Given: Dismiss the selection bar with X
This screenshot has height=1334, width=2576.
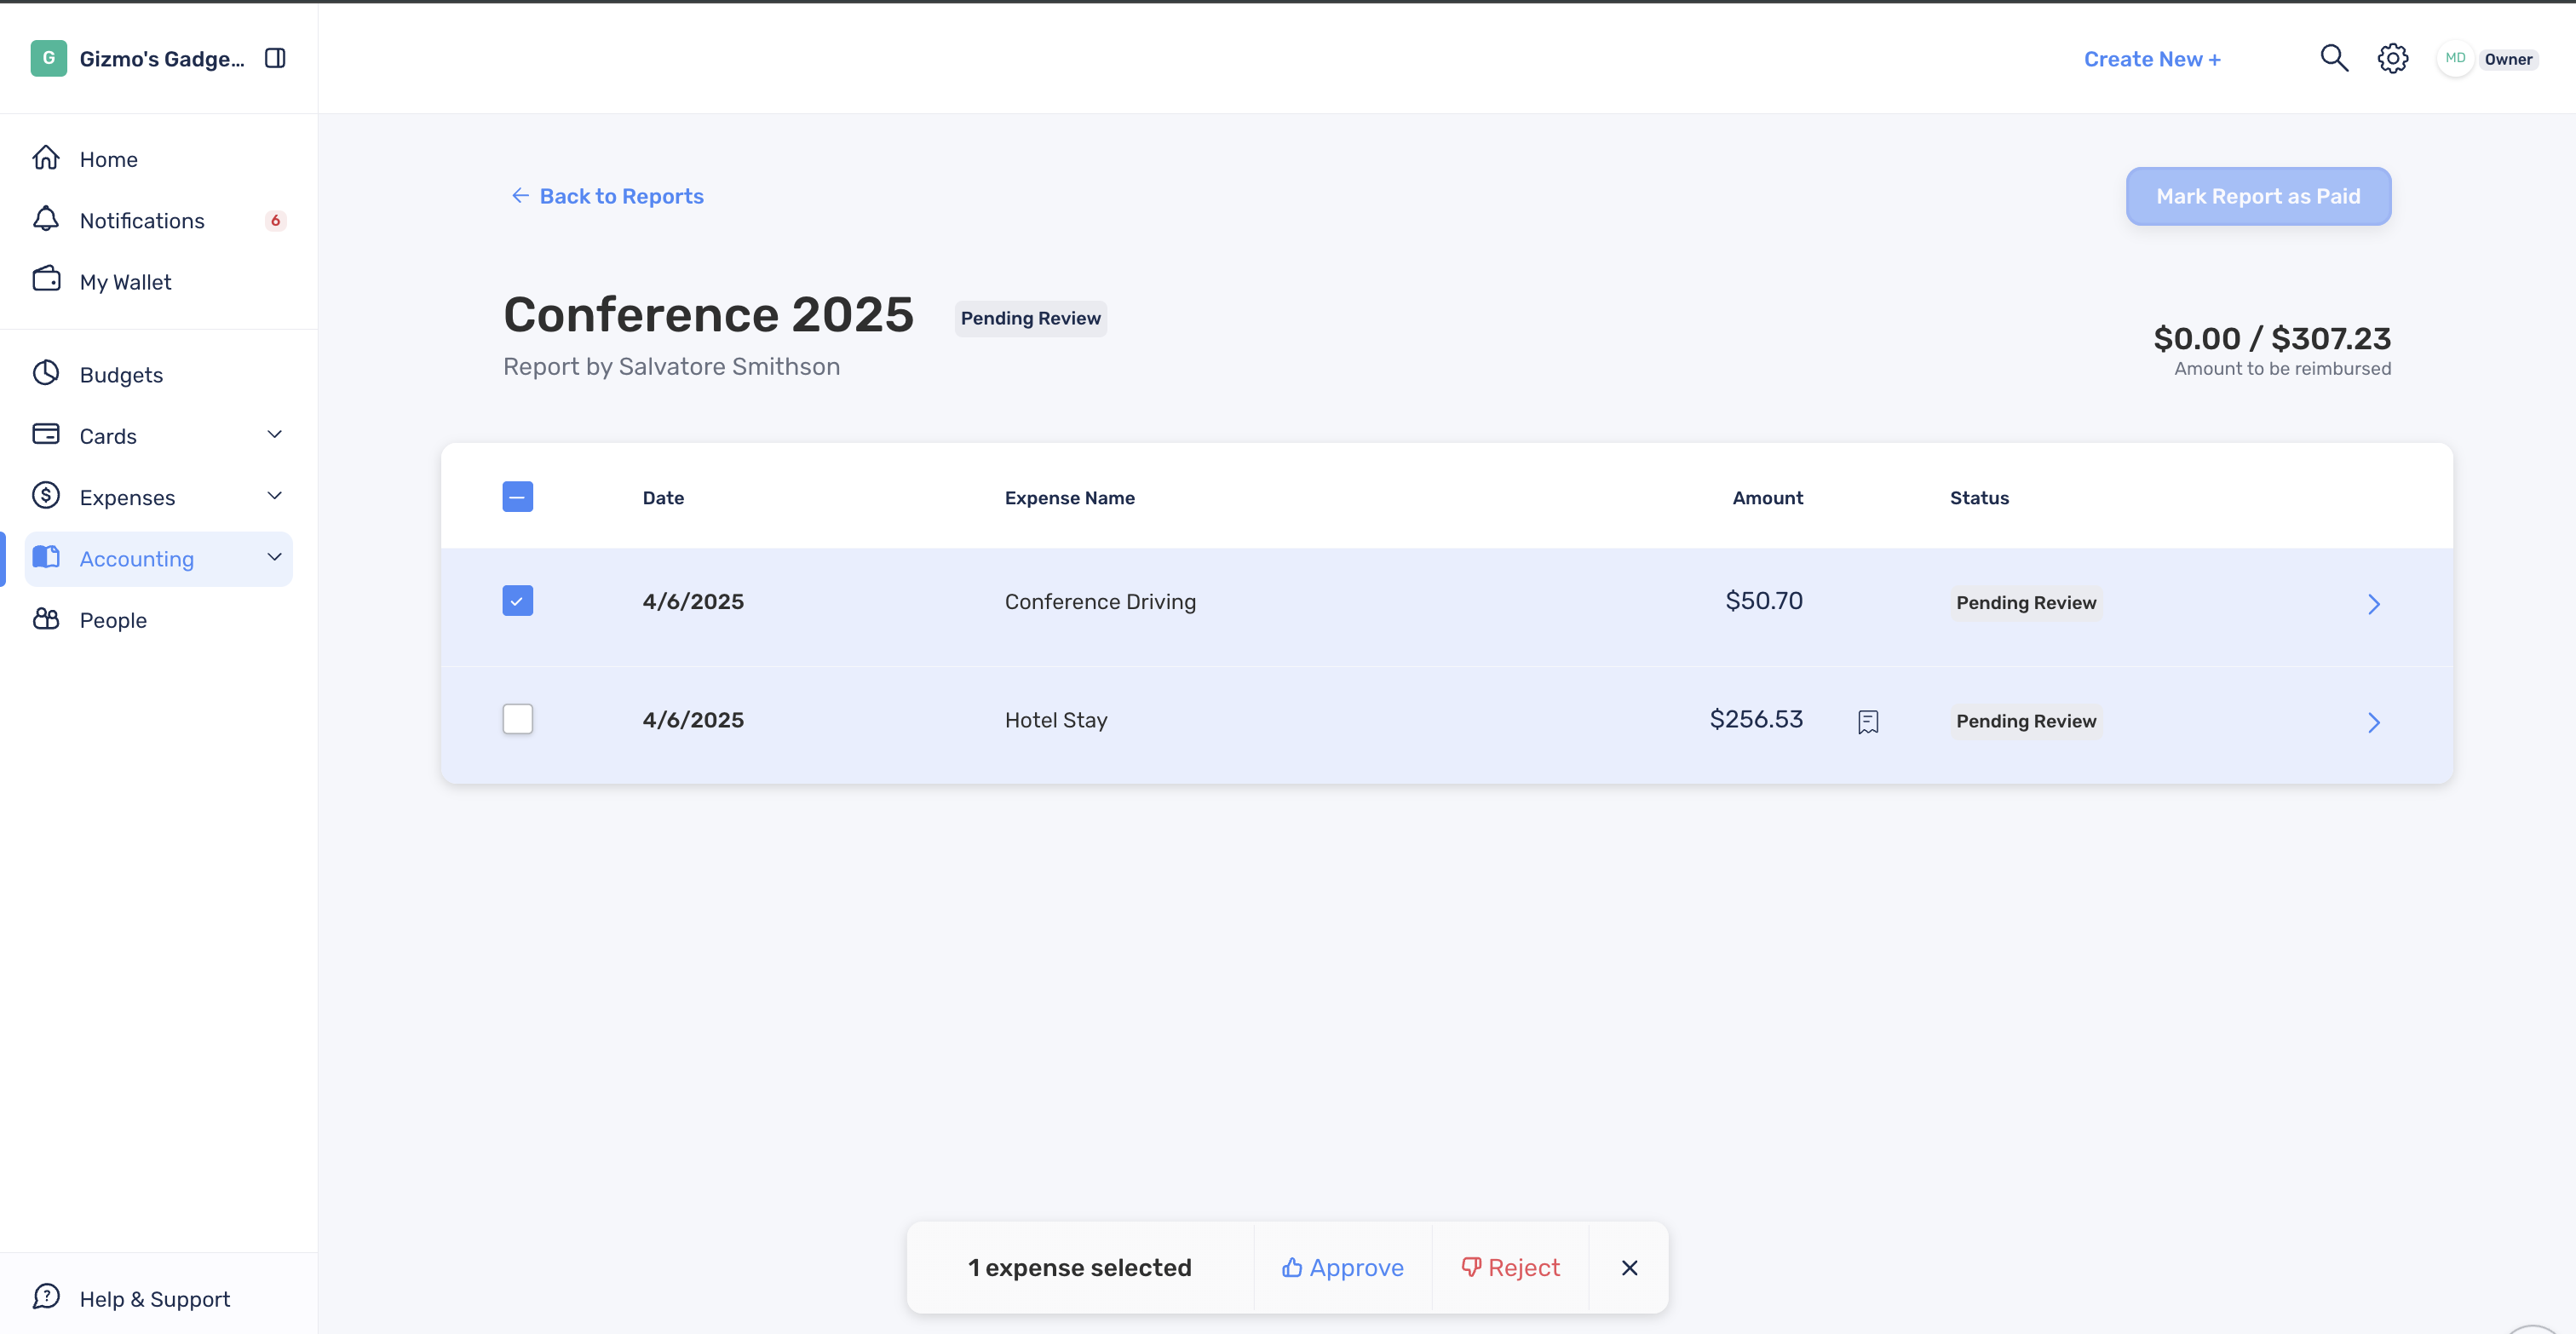Looking at the screenshot, I should tap(1629, 1267).
